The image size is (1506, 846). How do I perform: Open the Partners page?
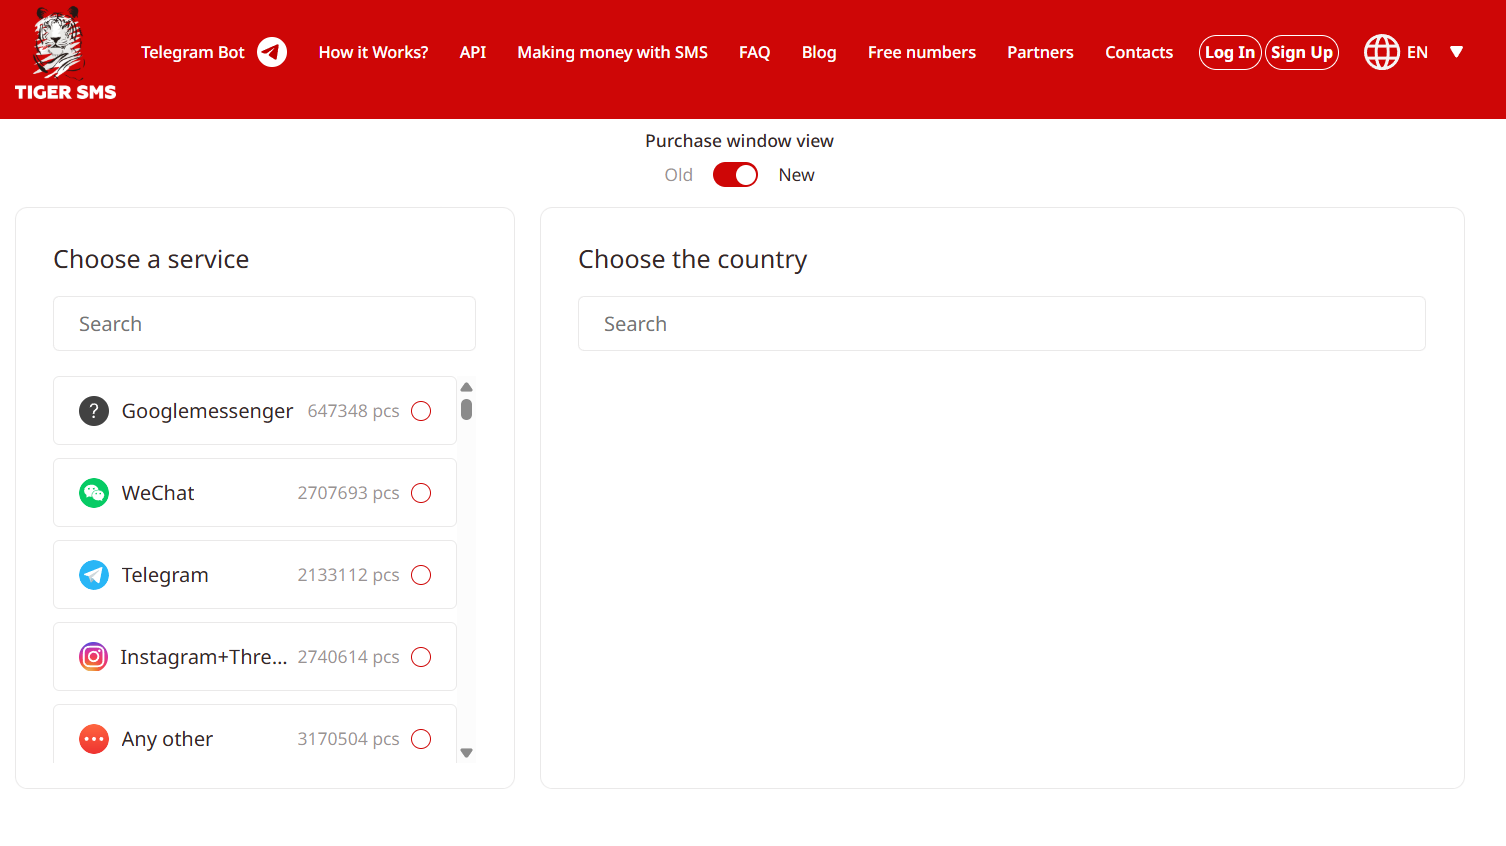(1040, 52)
